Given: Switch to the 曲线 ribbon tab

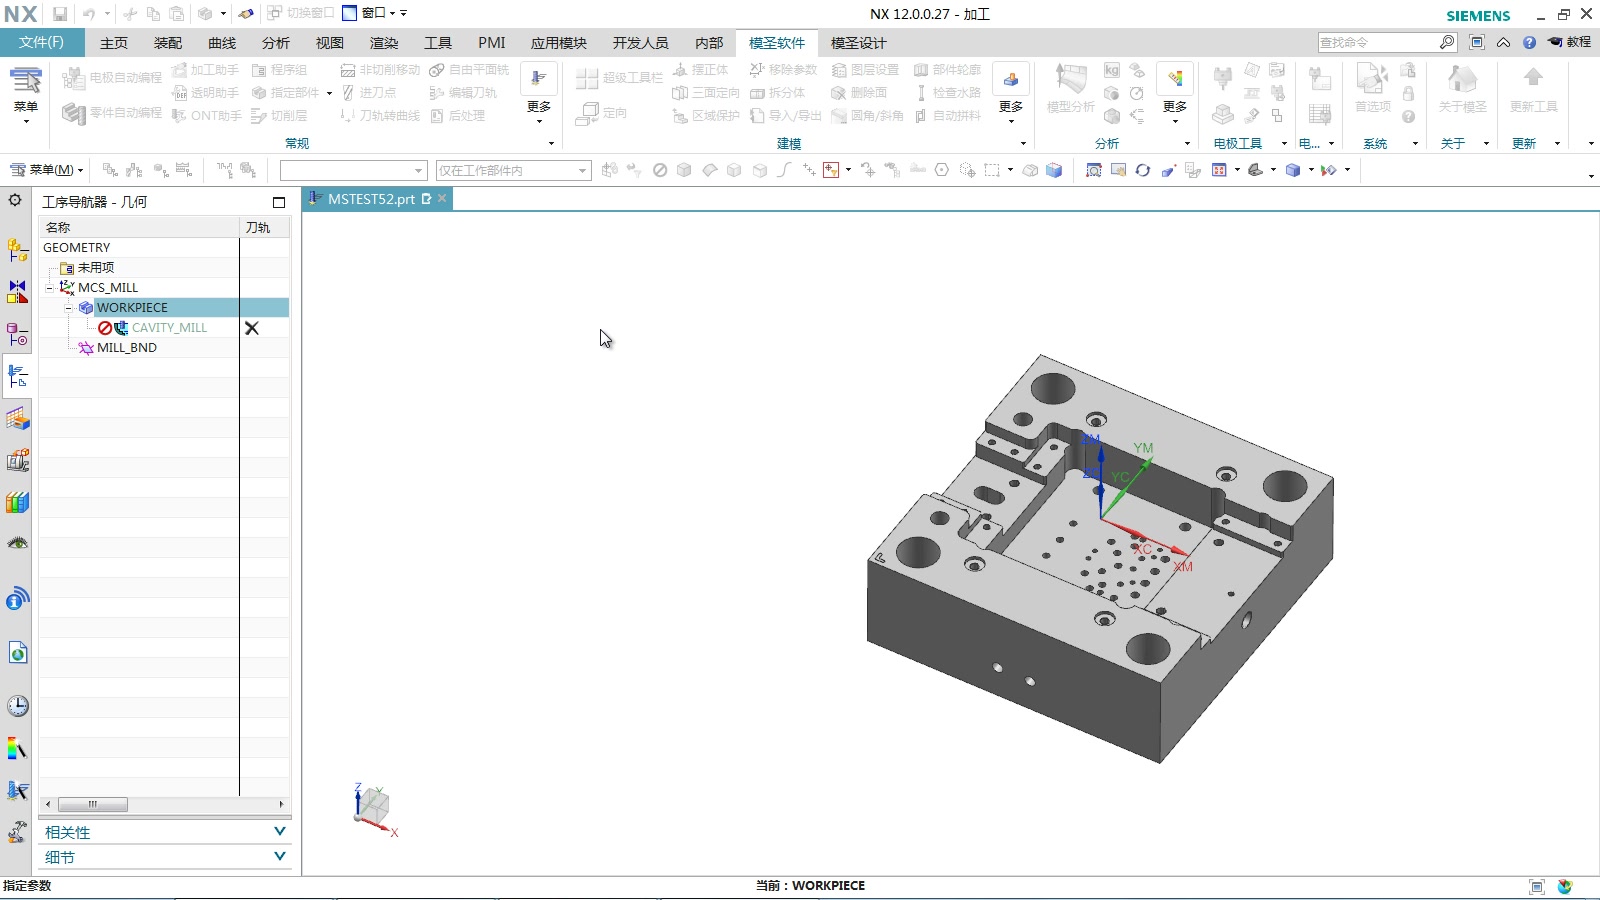Looking at the screenshot, I should pos(222,43).
